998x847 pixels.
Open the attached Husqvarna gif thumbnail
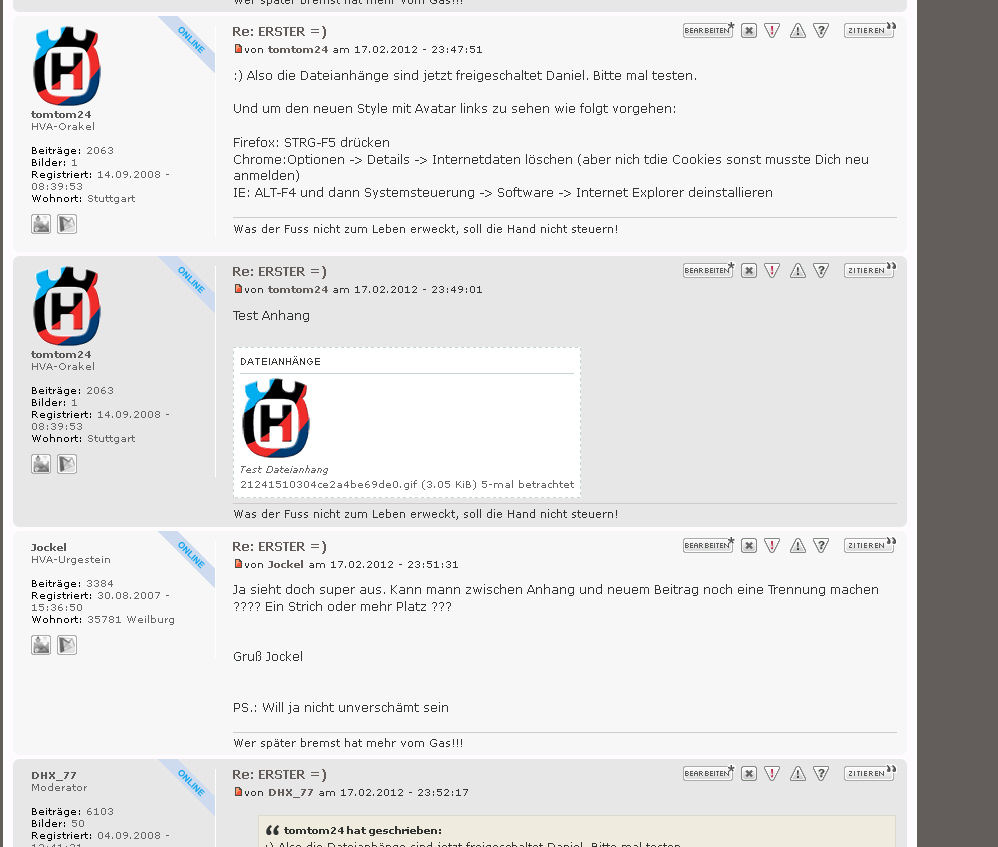coord(276,418)
